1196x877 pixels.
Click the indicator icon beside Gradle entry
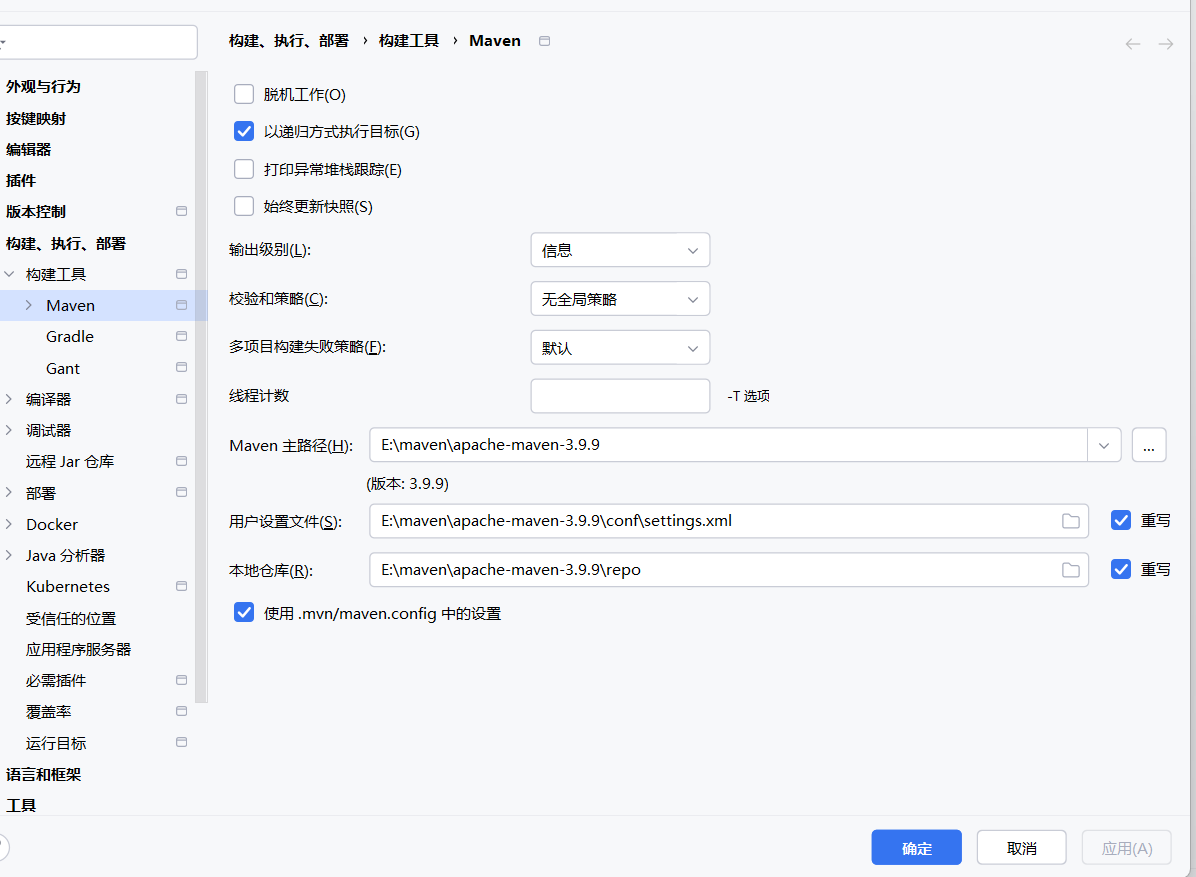coord(181,336)
